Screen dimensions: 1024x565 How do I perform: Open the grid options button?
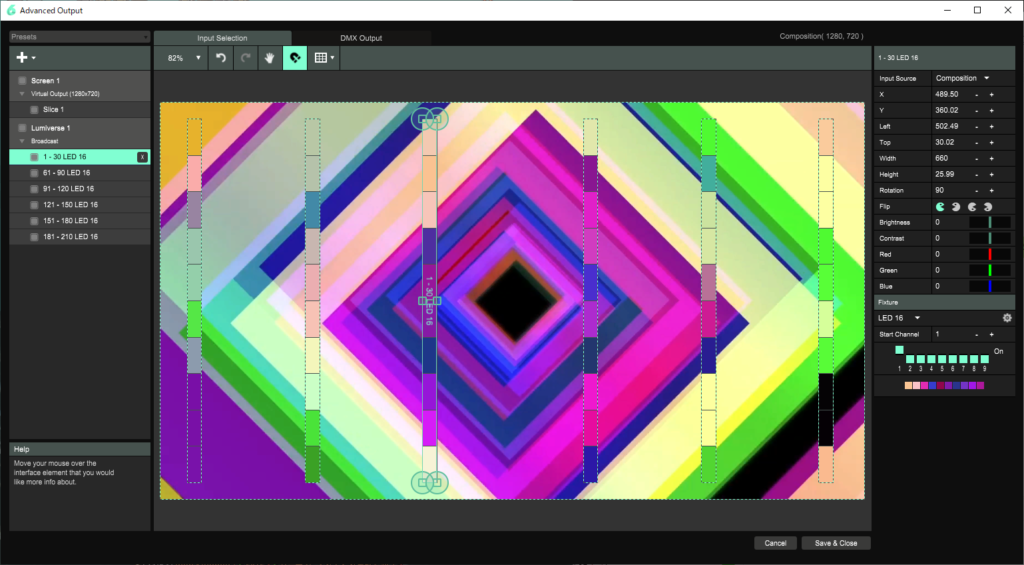pos(323,57)
